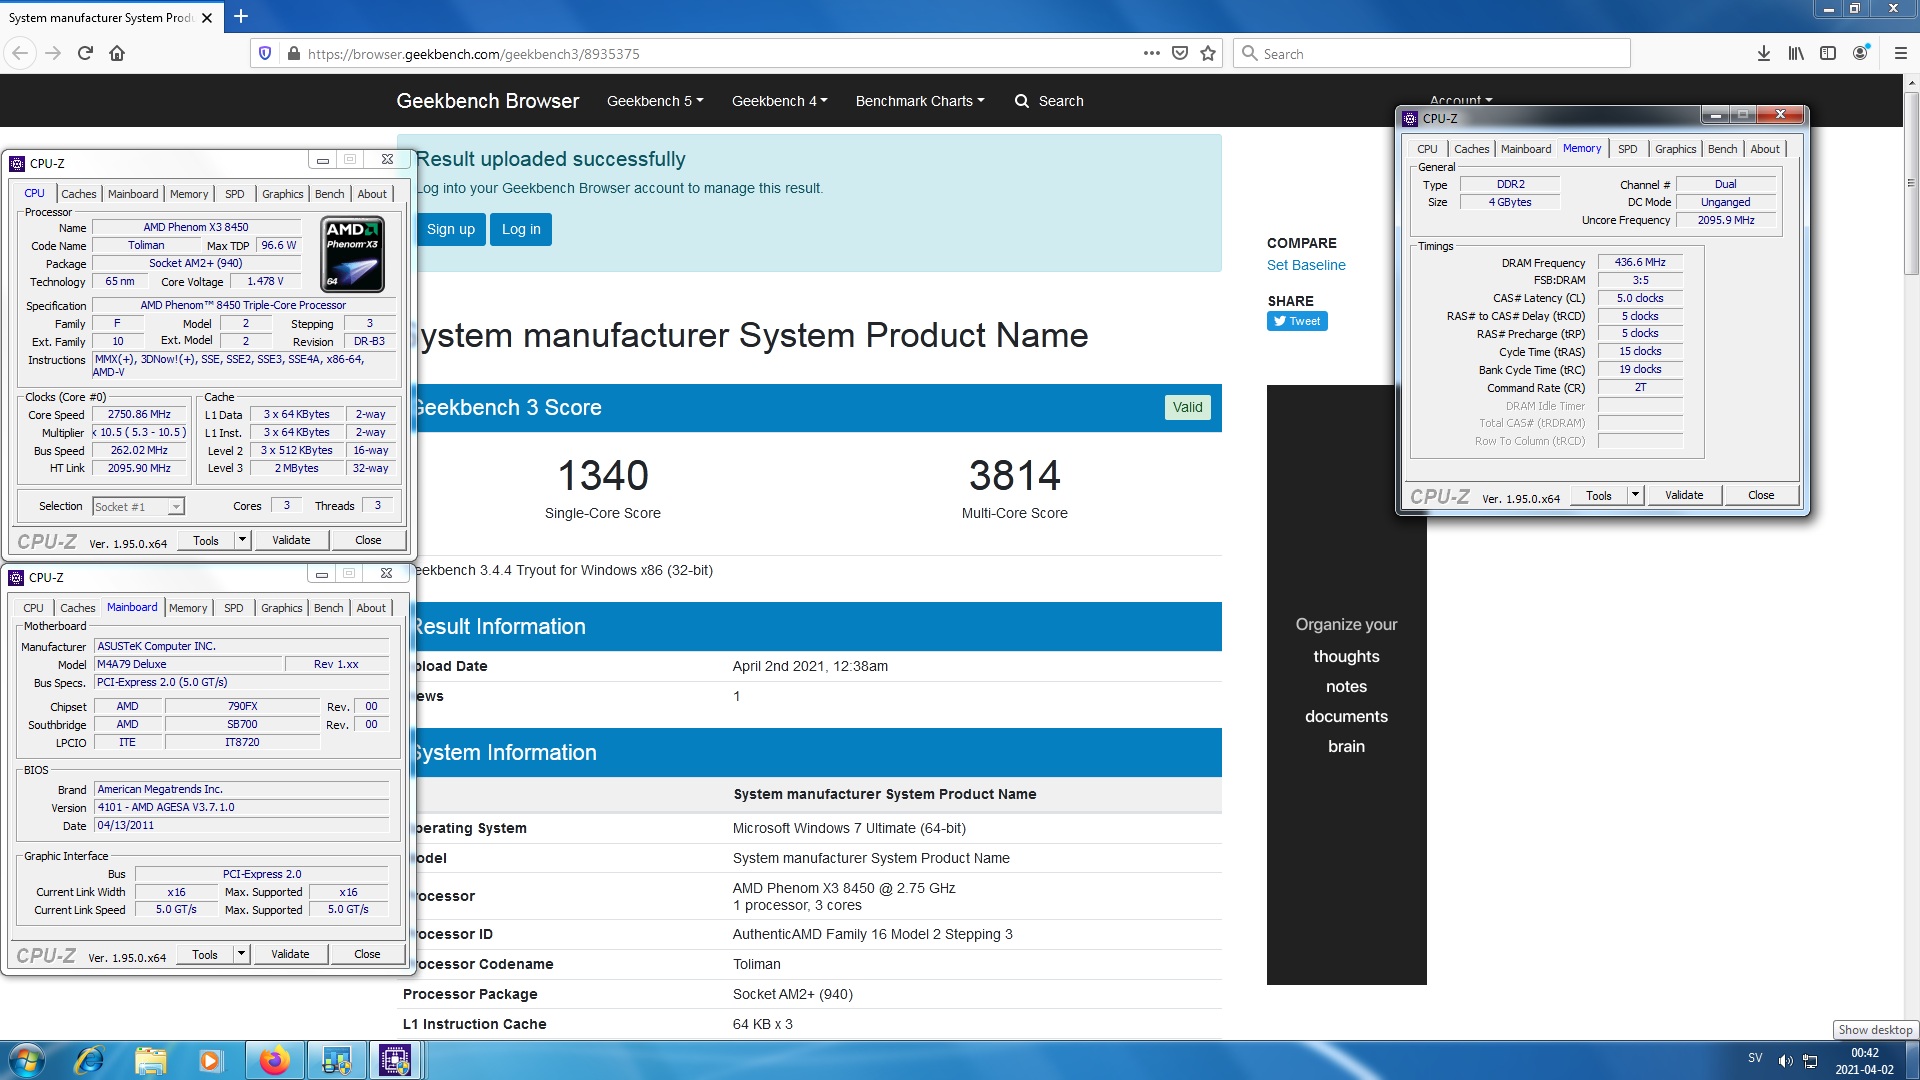The image size is (1920, 1080).
Task: Open Windows Media Player from taskbar
Action: [x=211, y=1060]
